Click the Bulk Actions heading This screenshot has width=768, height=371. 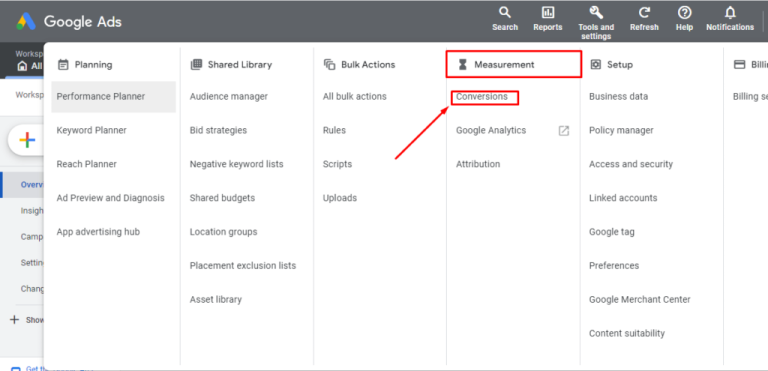click(368, 65)
